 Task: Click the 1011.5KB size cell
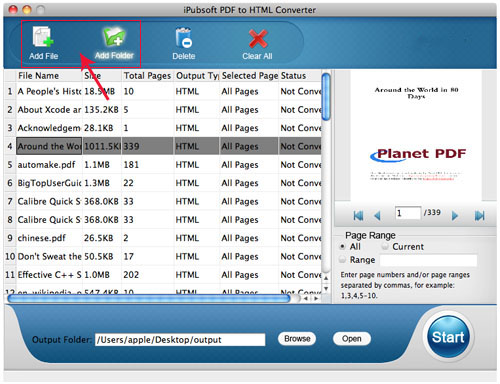102,146
